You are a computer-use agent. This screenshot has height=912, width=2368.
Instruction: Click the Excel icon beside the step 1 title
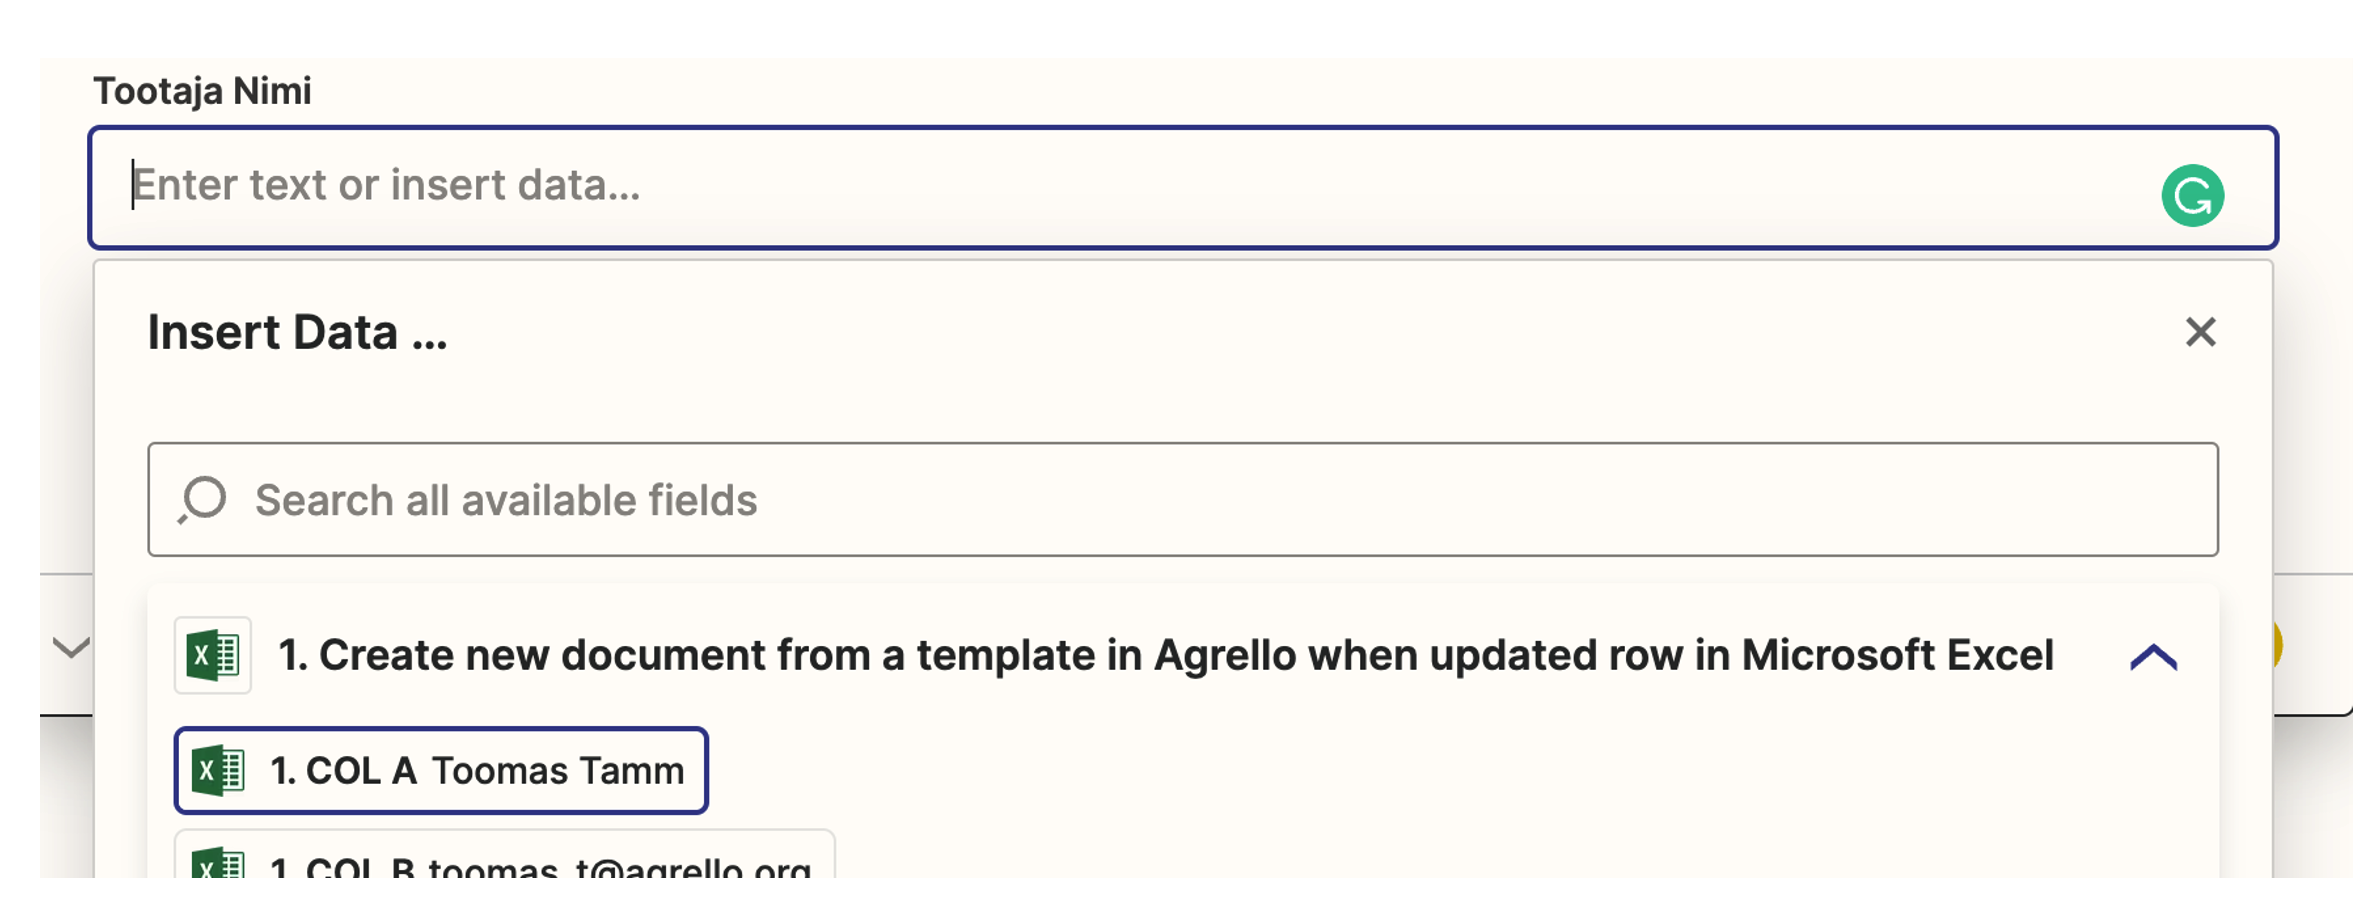213,657
